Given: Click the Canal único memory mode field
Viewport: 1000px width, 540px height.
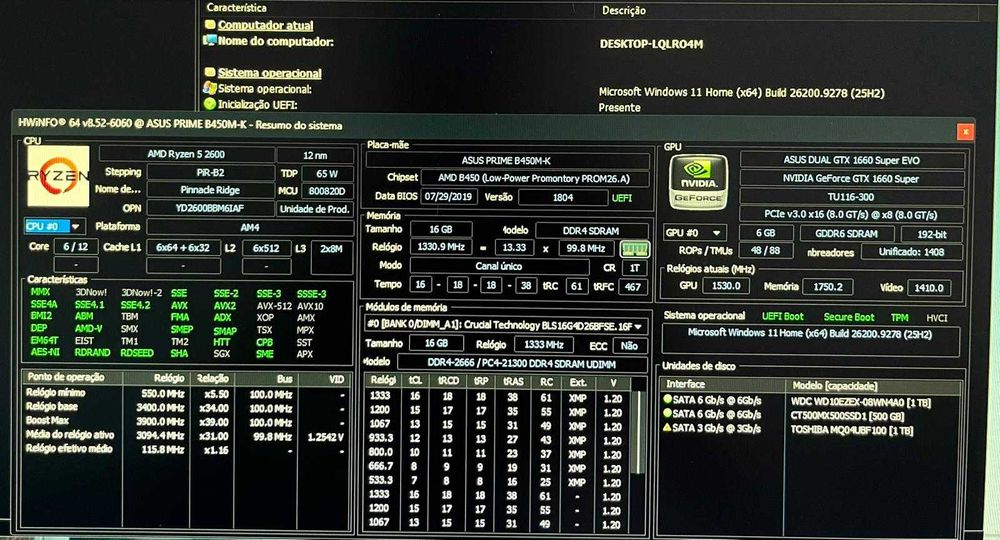Looking at the screenshot, I should [x=499, y=266].
